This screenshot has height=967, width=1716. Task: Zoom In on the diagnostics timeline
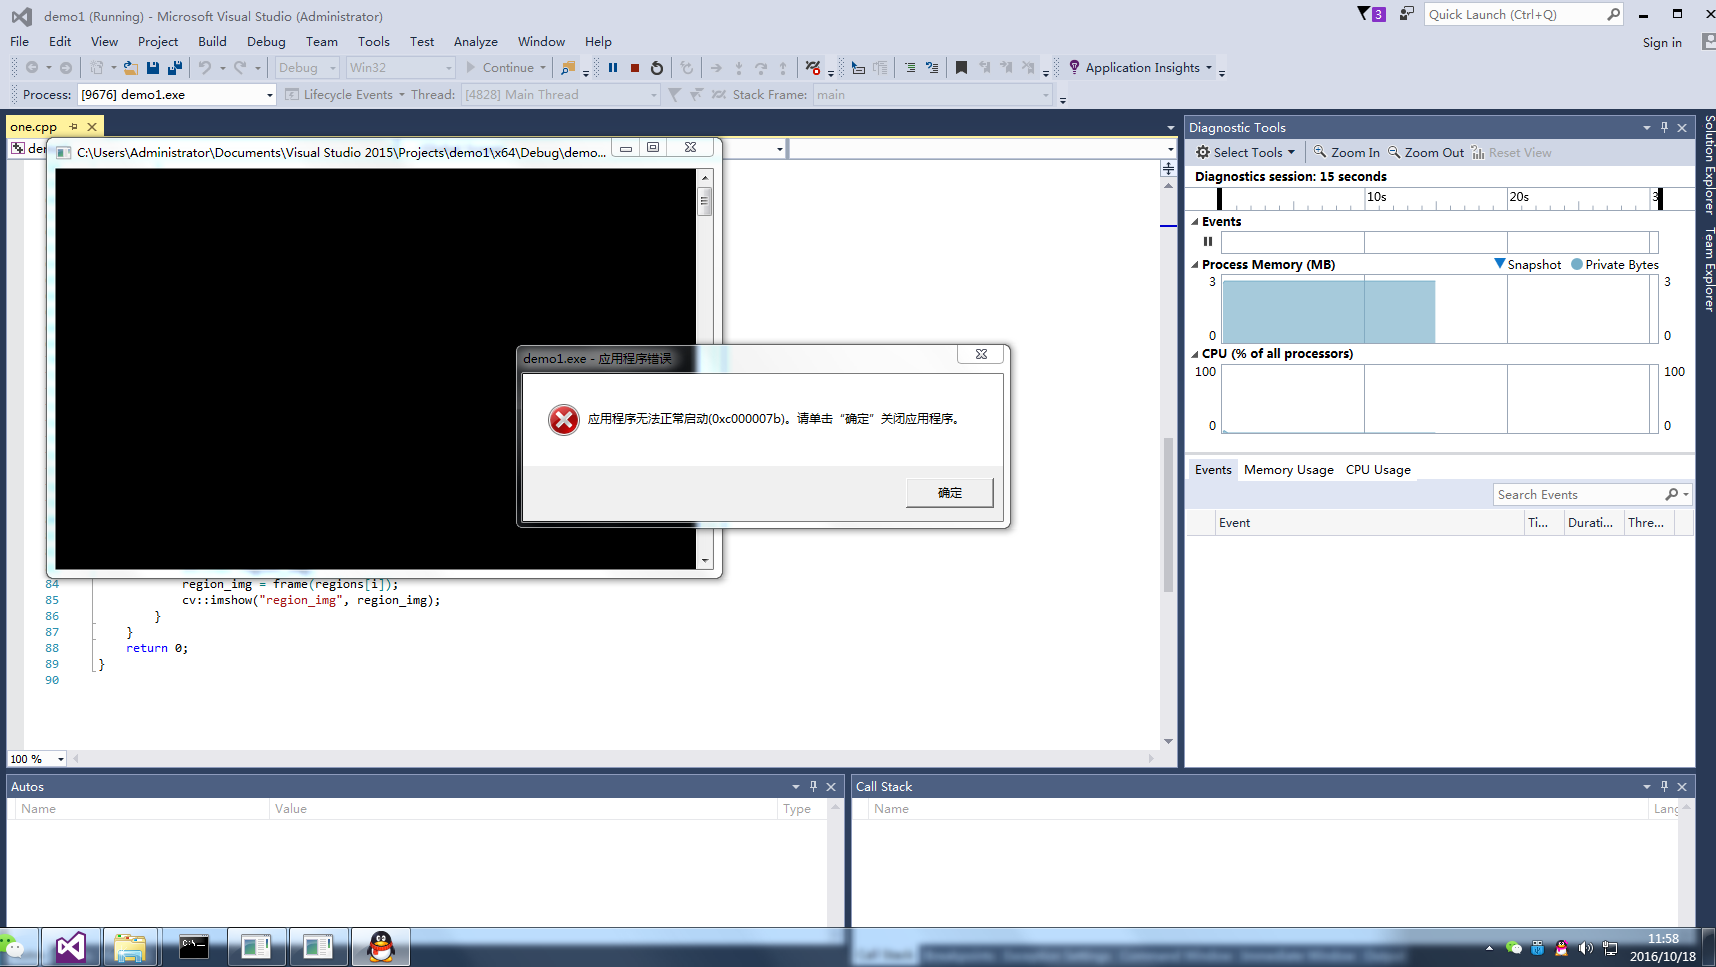1346,153
